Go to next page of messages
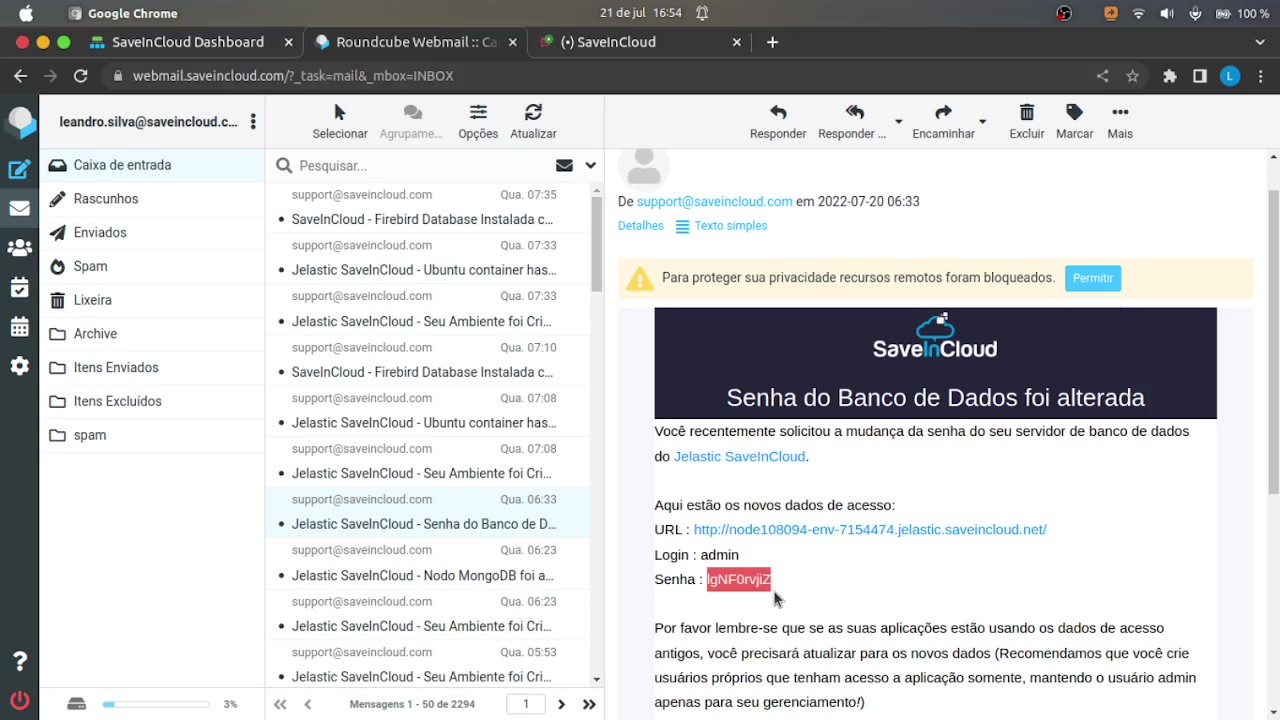This screenshot has width=1280, height=720. pos(561,704)
